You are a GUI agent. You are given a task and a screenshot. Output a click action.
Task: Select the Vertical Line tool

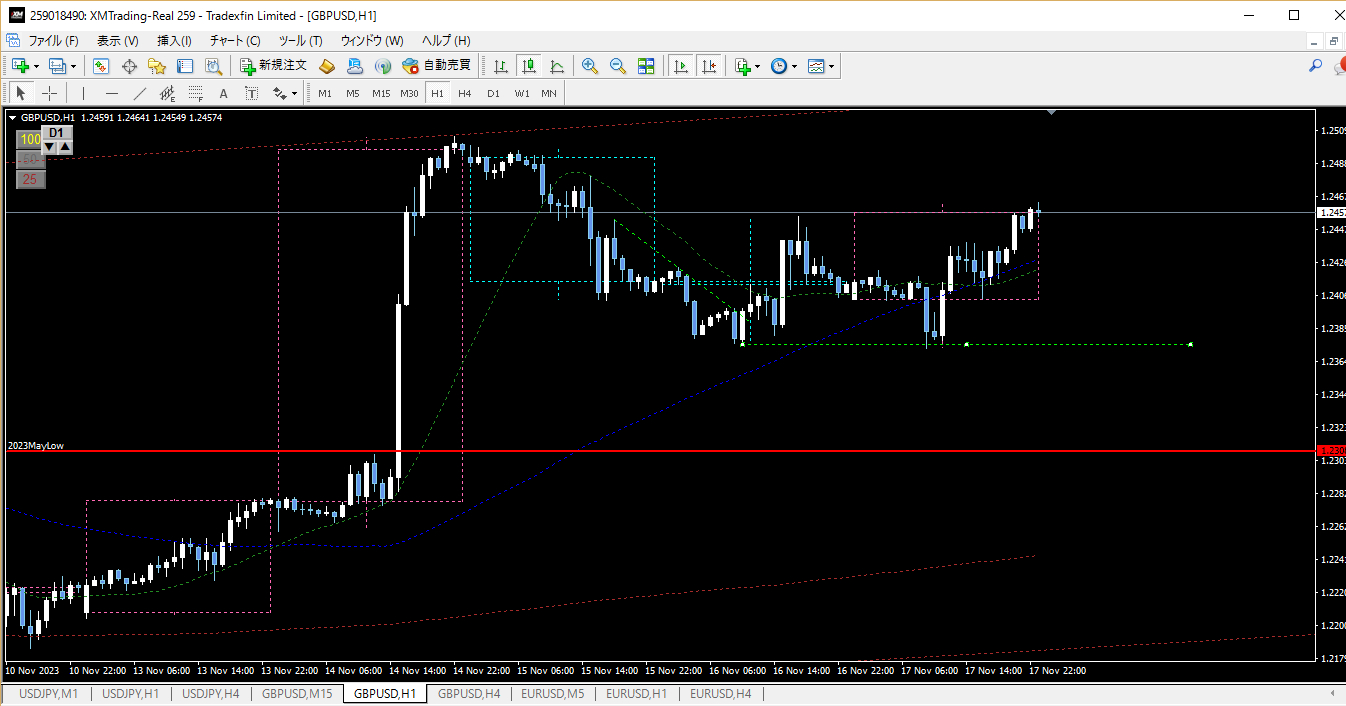click(x=83, y=93)
